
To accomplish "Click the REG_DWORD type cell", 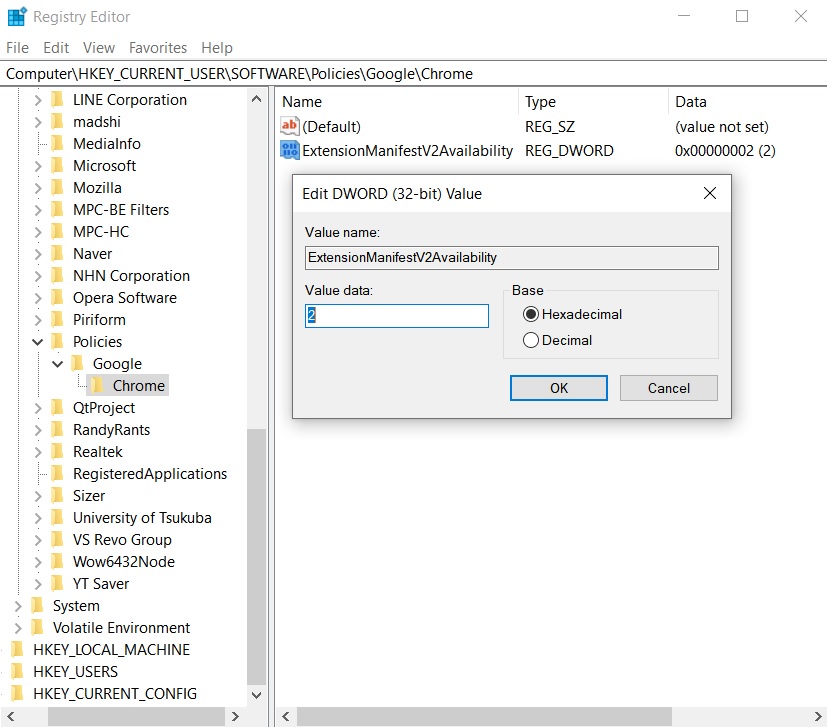I will [569, 151].
